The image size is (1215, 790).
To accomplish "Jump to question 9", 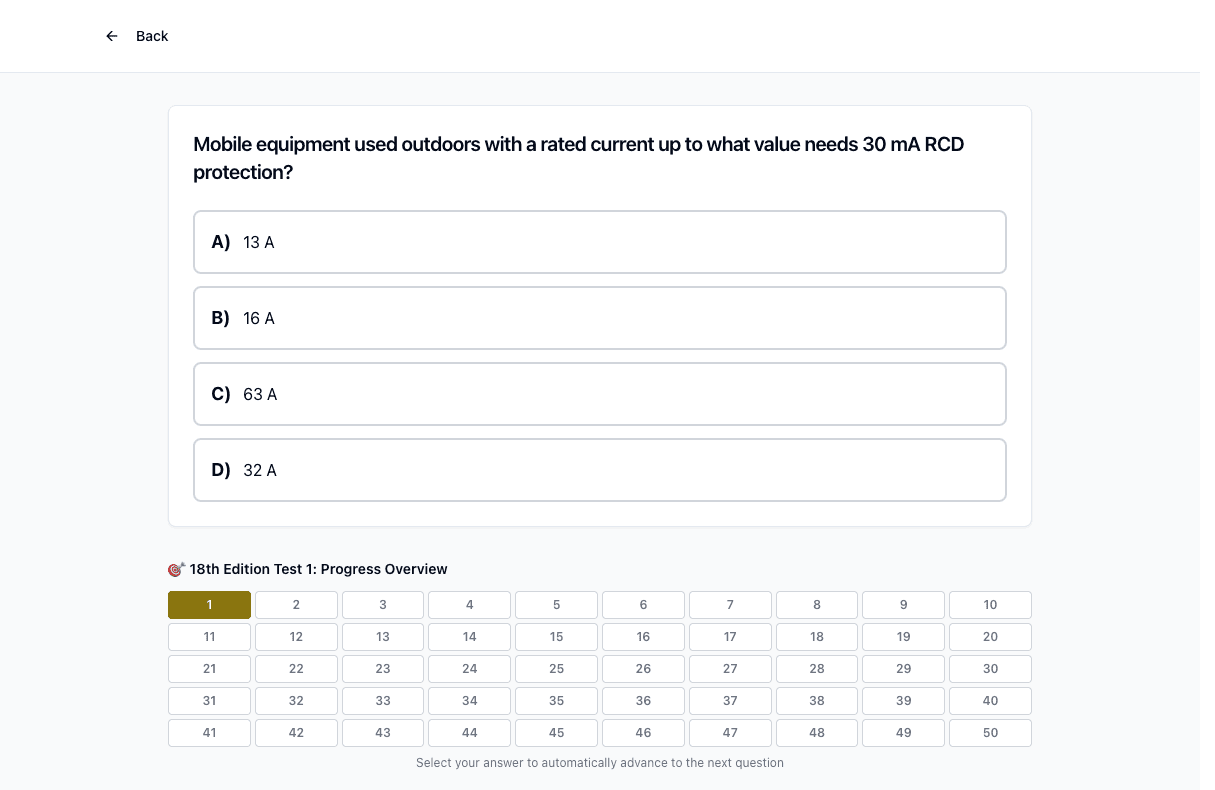I will click(904, 605).
